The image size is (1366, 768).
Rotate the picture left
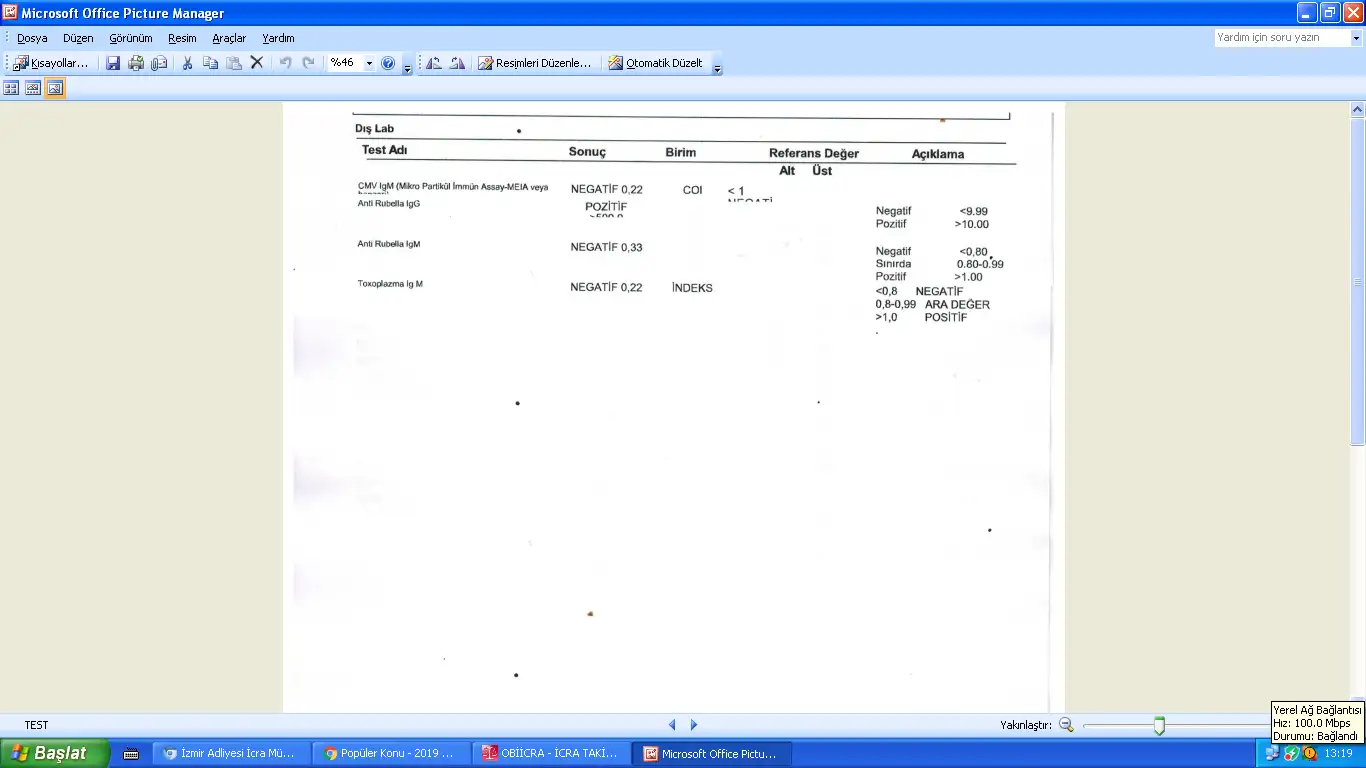(433, 63)
